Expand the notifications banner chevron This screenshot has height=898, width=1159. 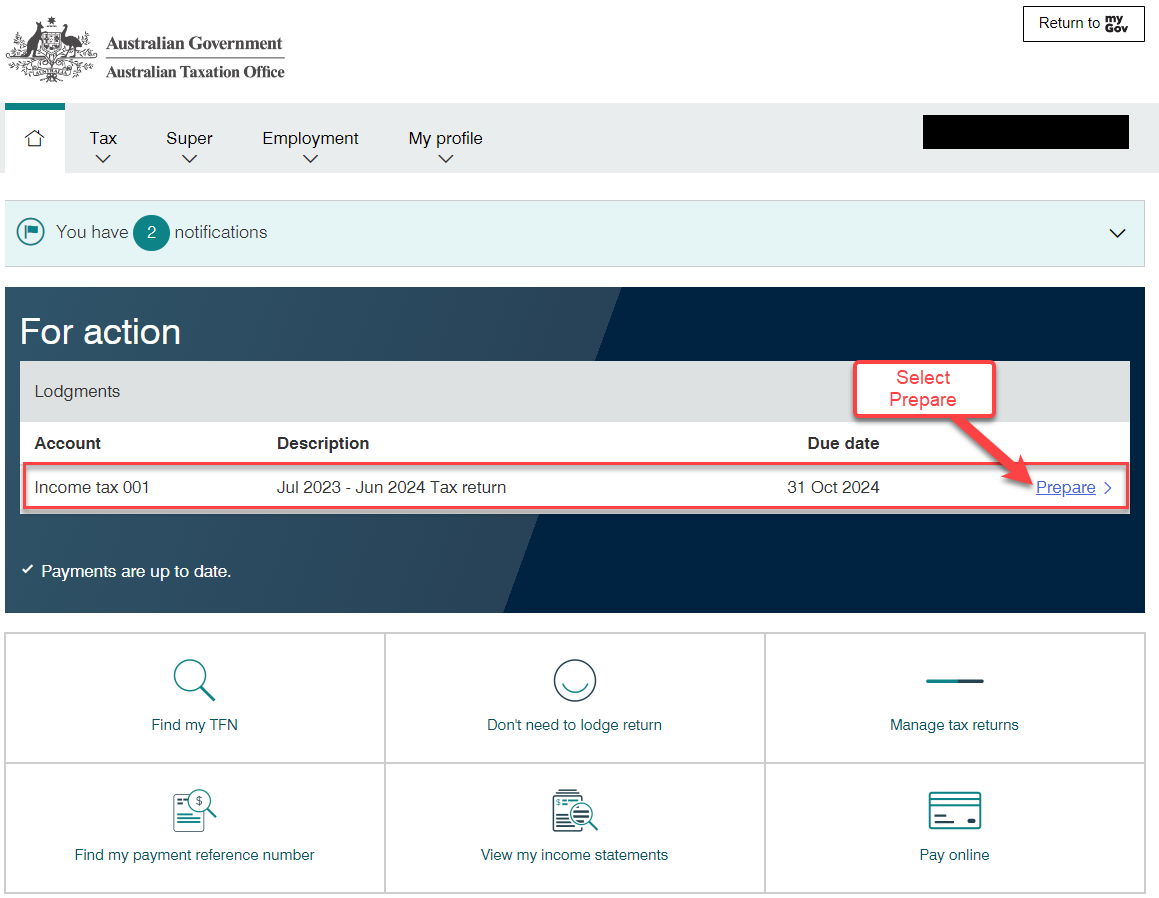(1117, 232)
